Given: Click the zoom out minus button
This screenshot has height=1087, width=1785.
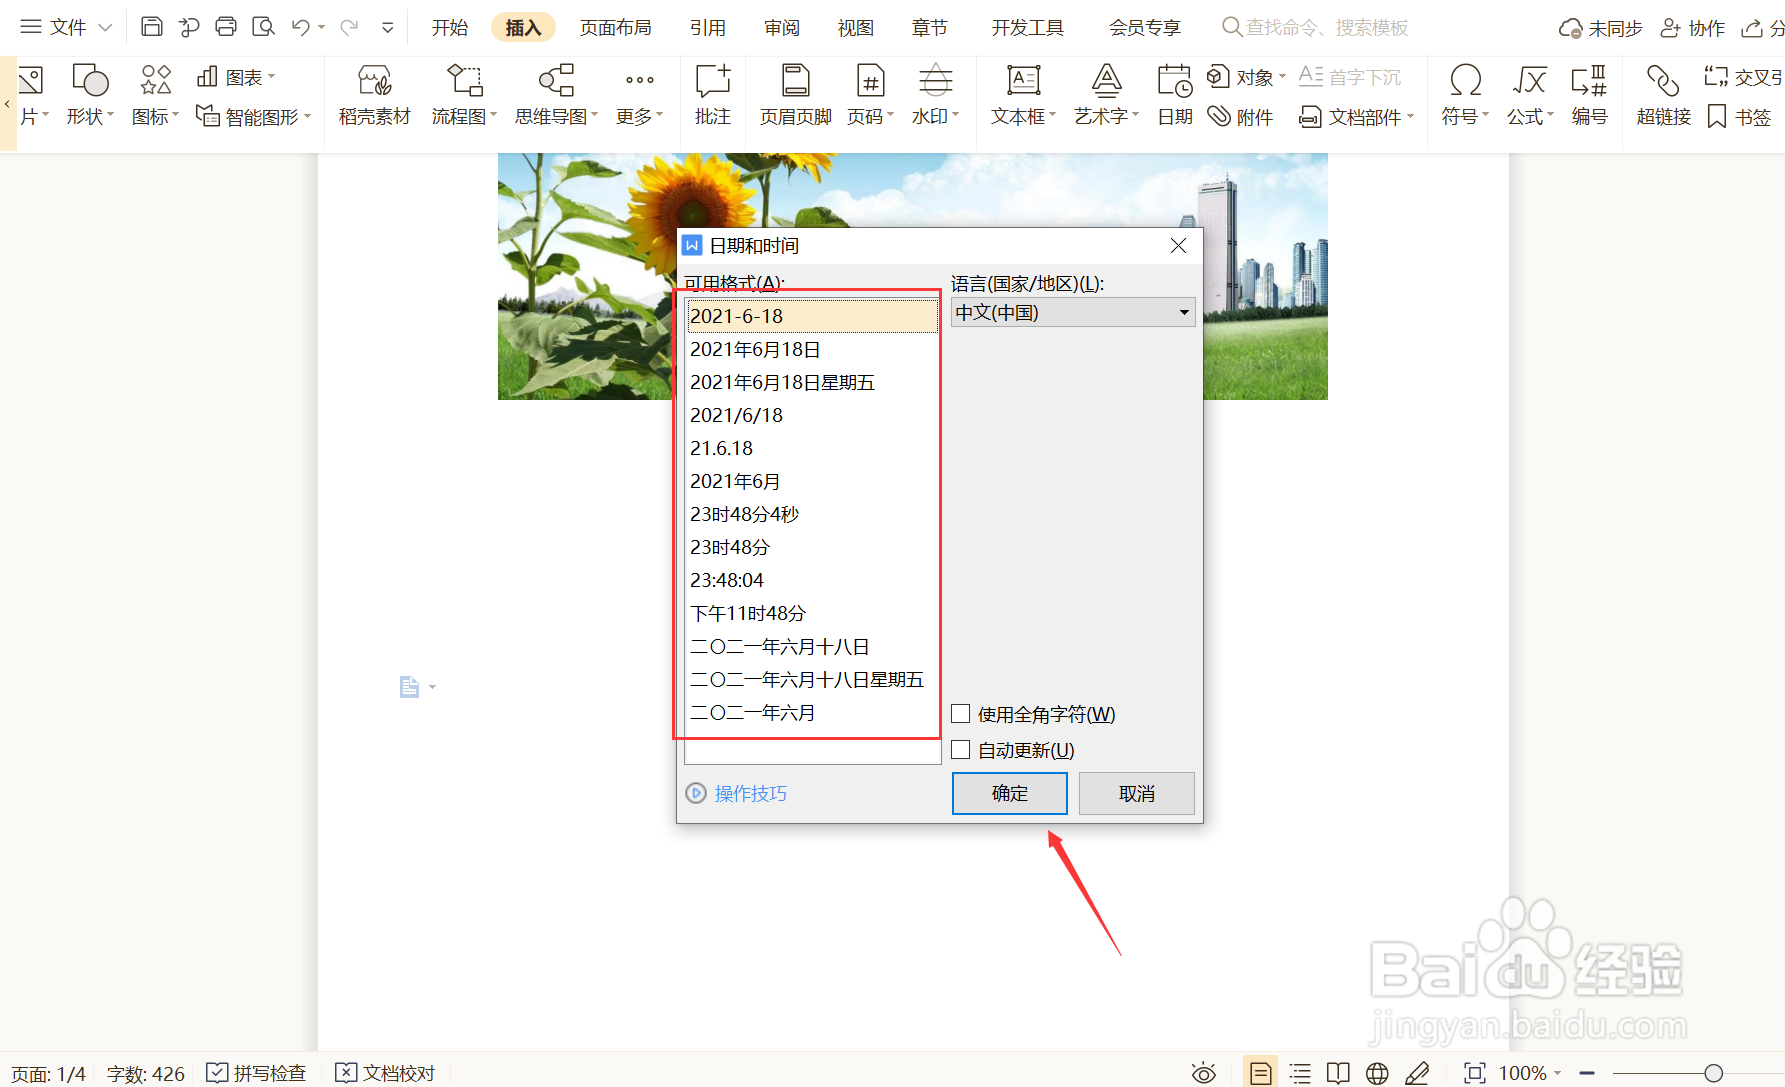Looking at the screenshot, I should [1587, 1073].
